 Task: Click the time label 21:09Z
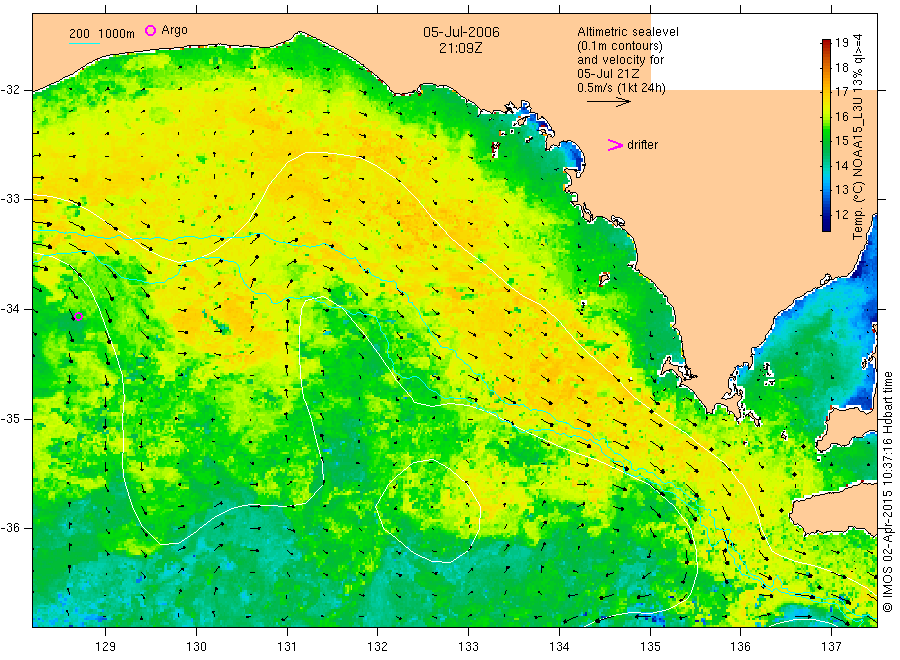pyautogui.click(x=460, y=48)
